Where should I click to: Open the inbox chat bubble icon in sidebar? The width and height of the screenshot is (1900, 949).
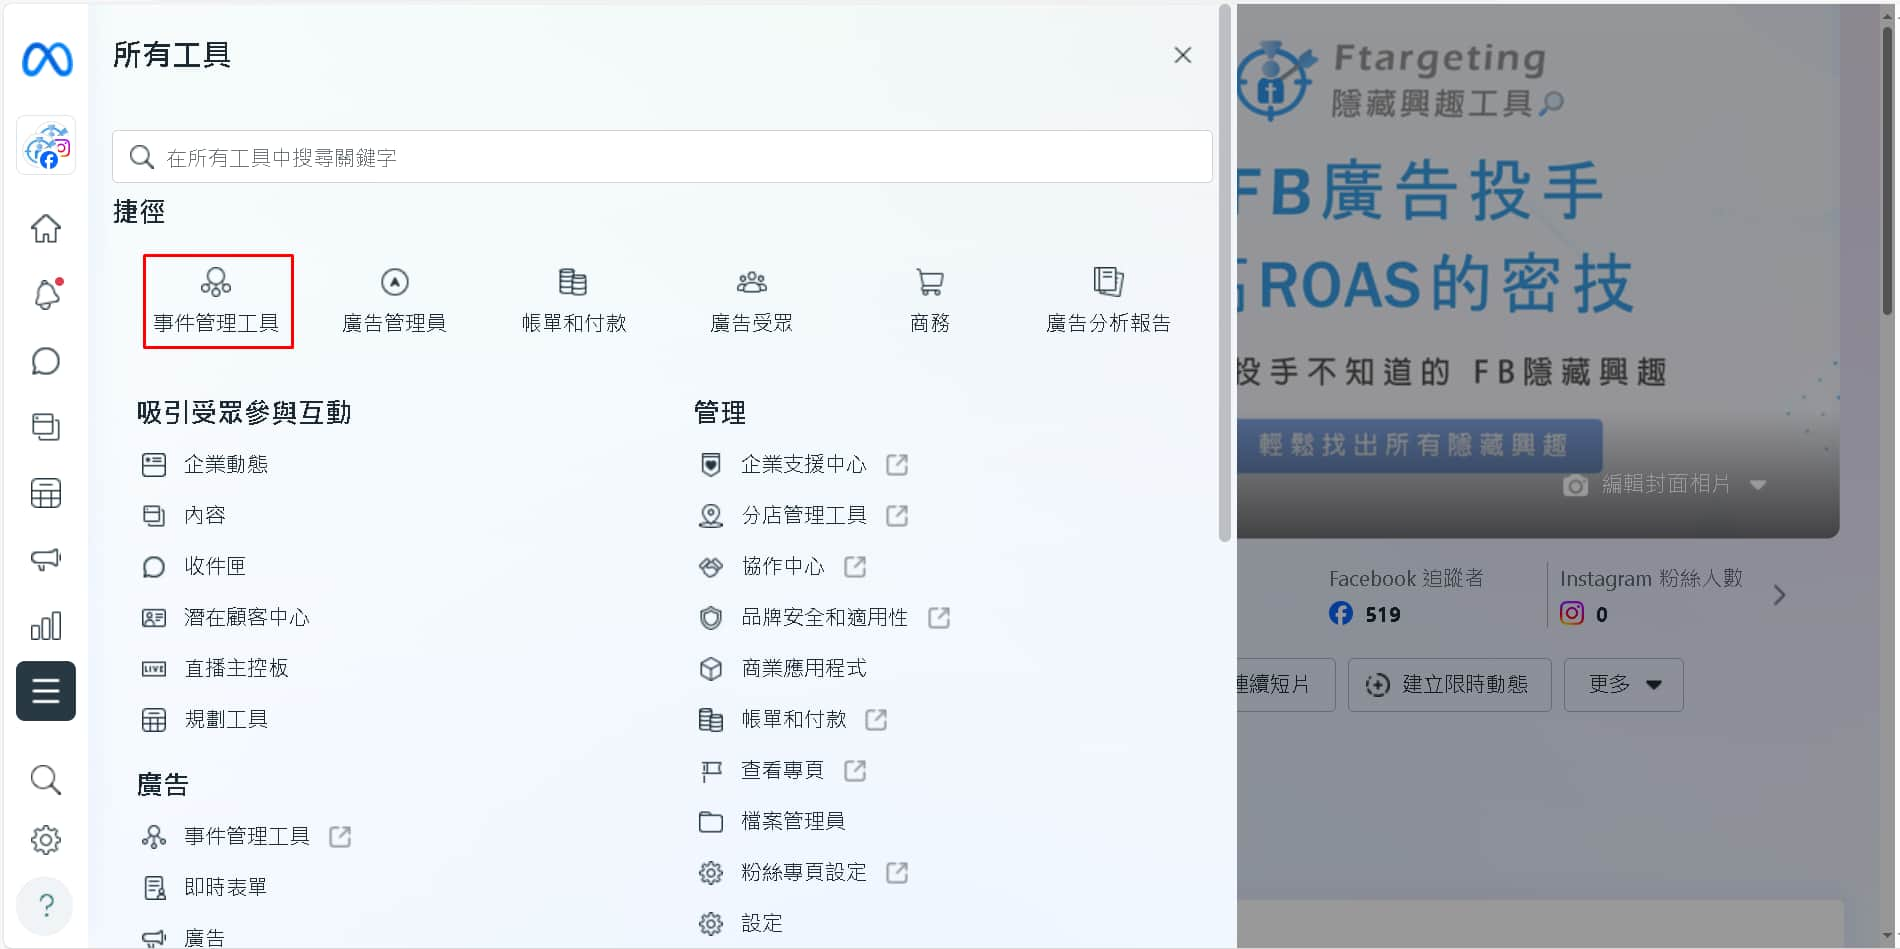click(x=46, y=361)
